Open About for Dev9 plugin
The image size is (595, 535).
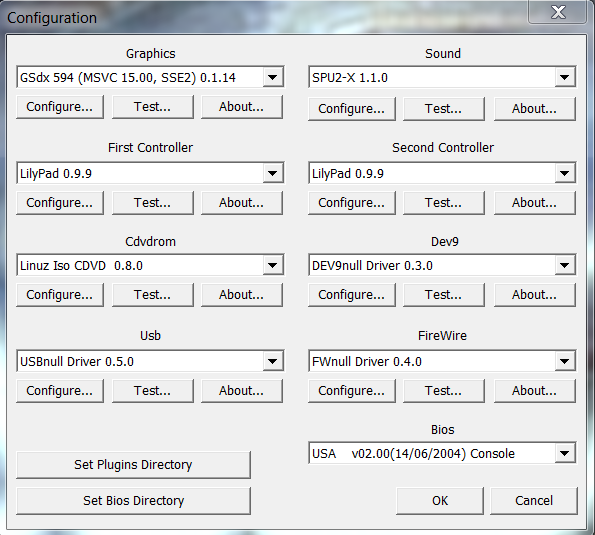[x=534, y=295]
